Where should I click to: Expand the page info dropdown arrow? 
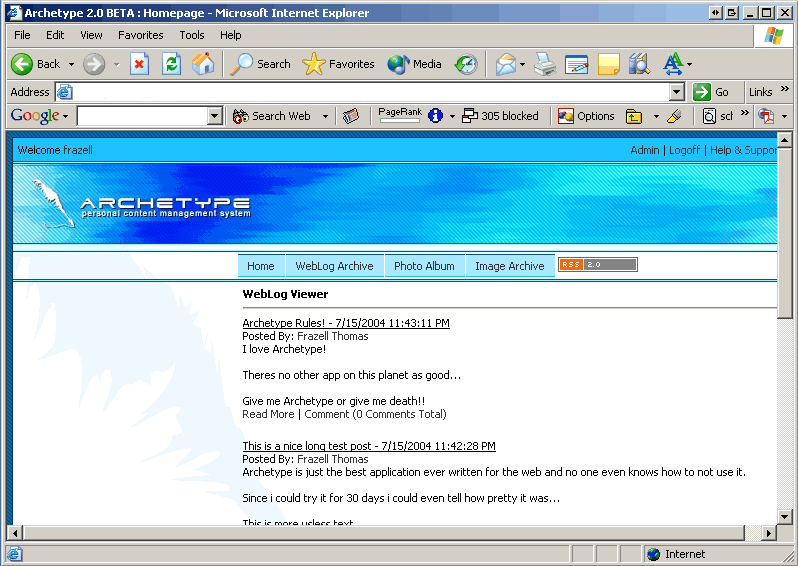[x=452, y=117]
